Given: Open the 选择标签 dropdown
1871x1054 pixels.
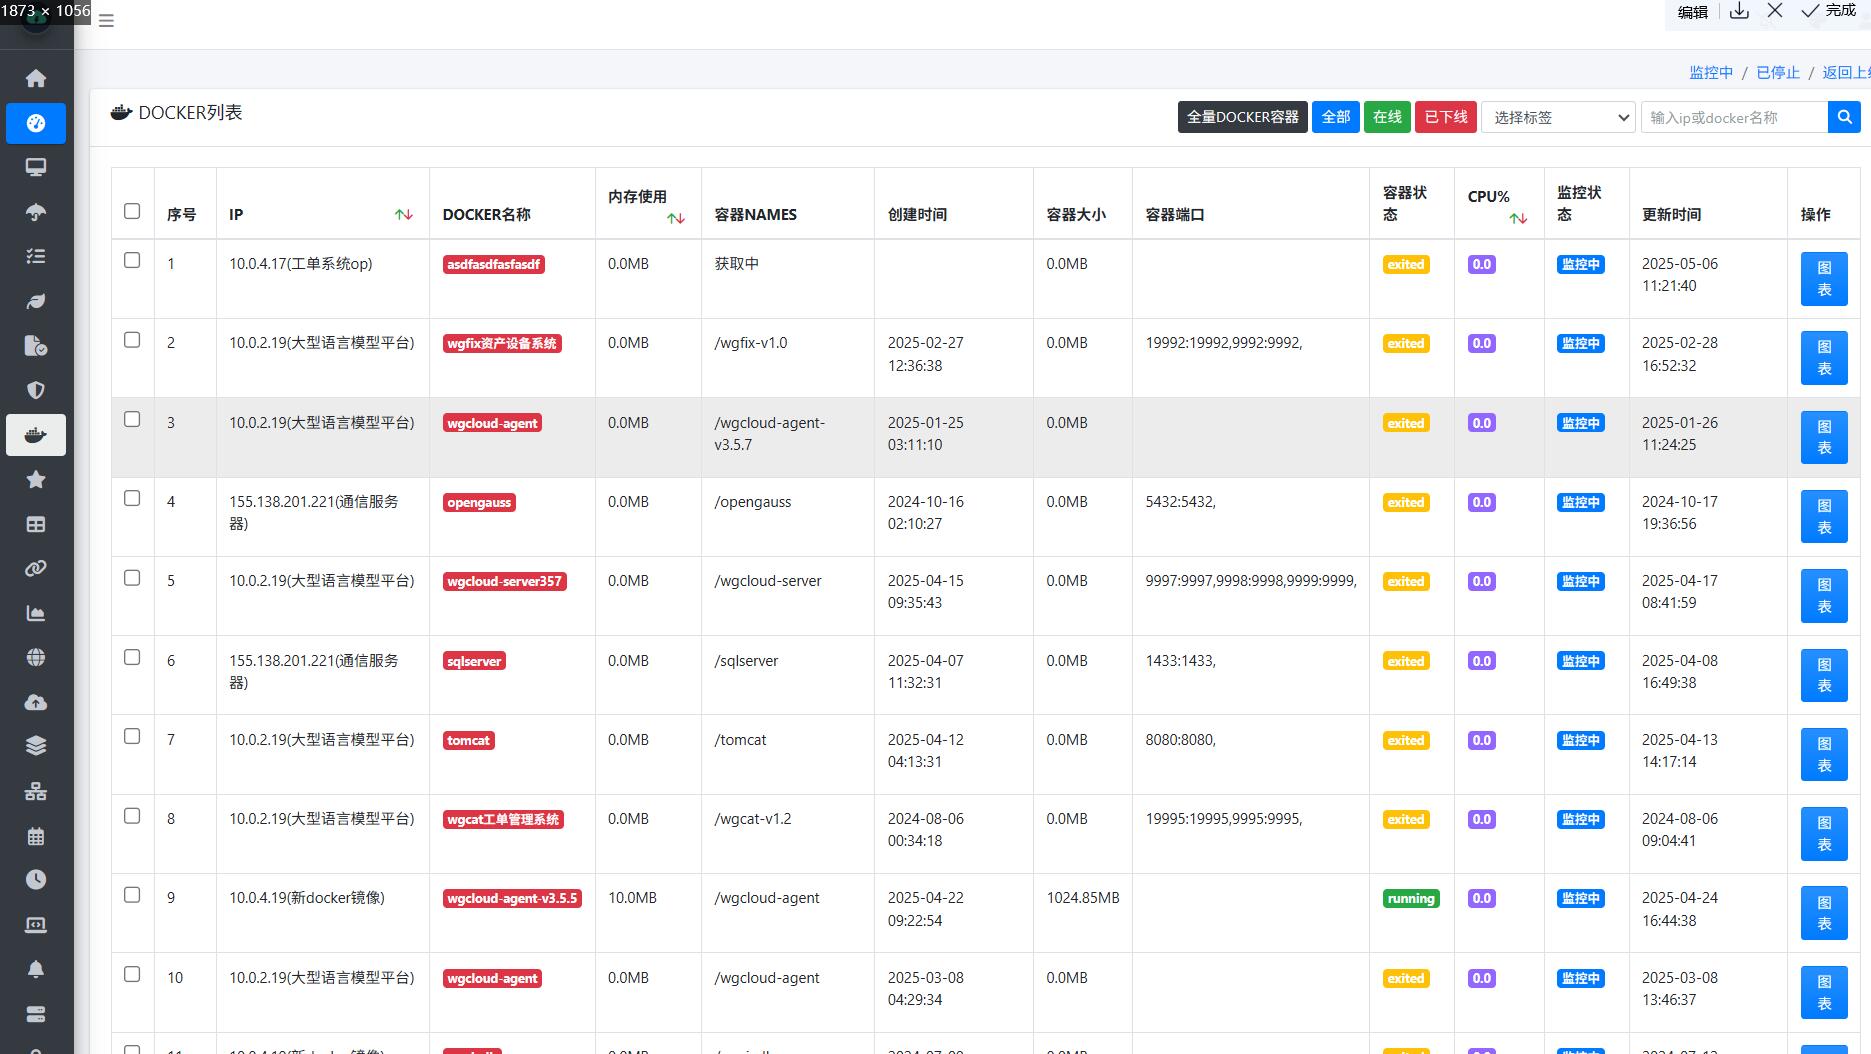Looking at the screenshot, I should click(x=1557, y=117).
